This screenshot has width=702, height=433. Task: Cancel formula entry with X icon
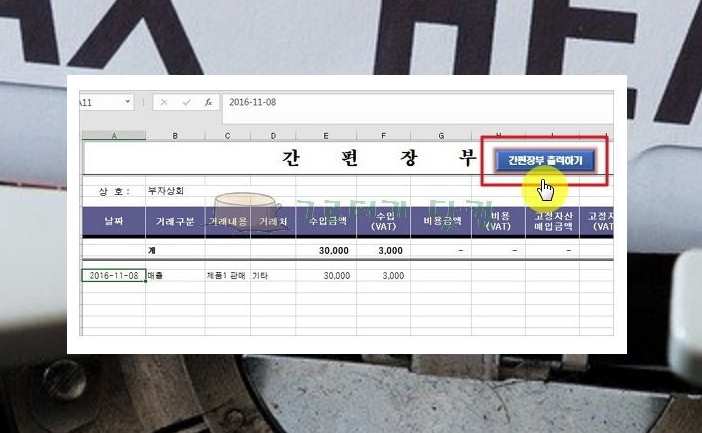point(164,103)
